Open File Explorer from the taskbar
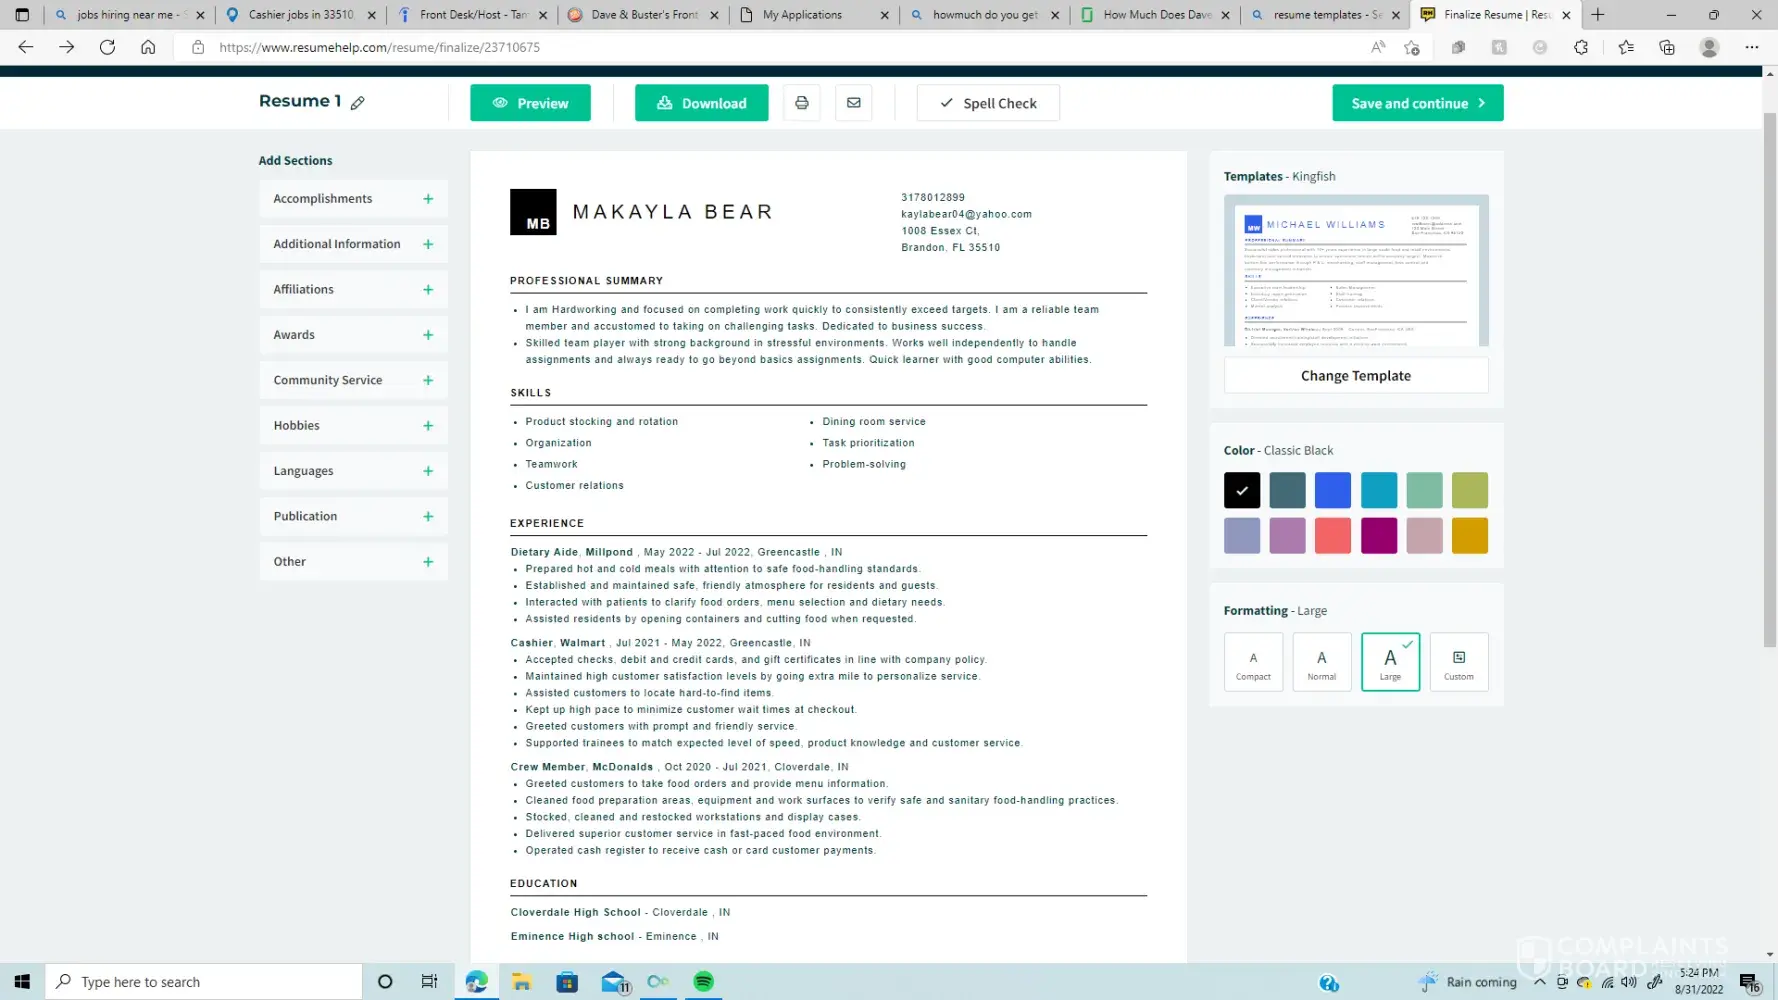 tap(522, 982)
